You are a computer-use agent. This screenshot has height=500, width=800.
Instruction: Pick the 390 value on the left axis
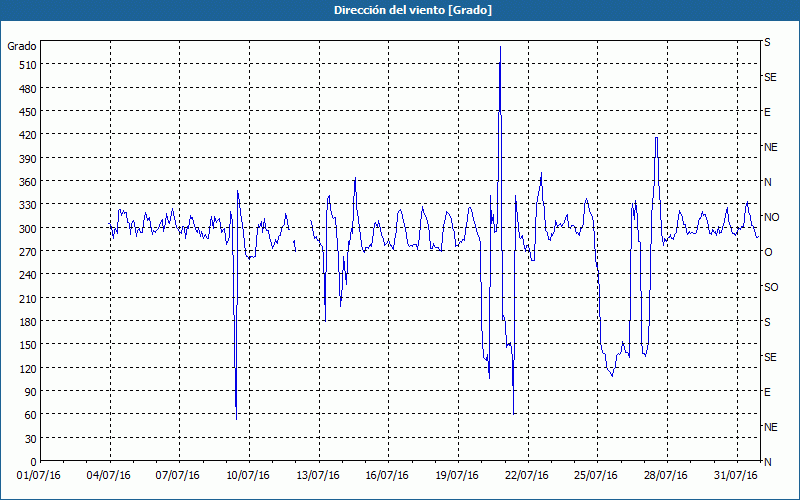(x=29, y=159)
